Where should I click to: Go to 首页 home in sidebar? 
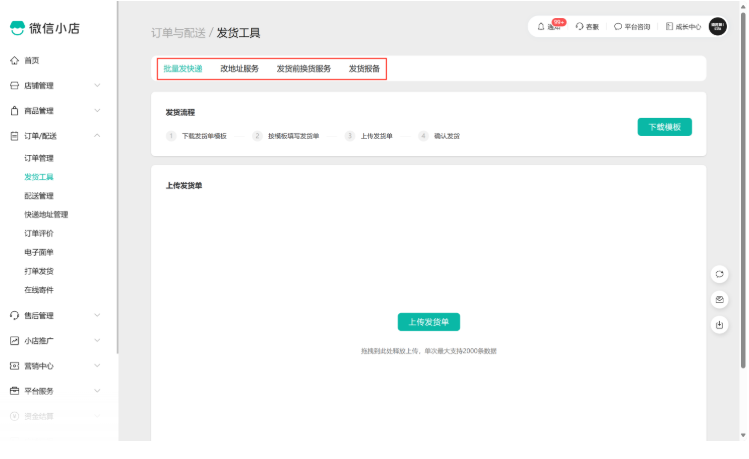click(32, 61)
